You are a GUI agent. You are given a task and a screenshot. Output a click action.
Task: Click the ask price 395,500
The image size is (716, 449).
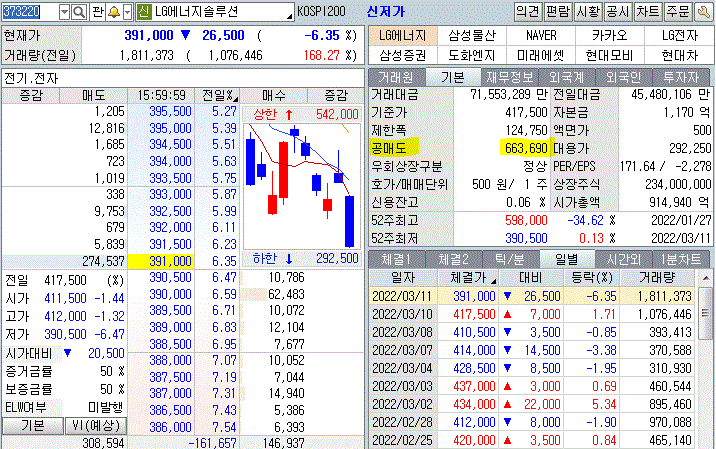(170, 111)
